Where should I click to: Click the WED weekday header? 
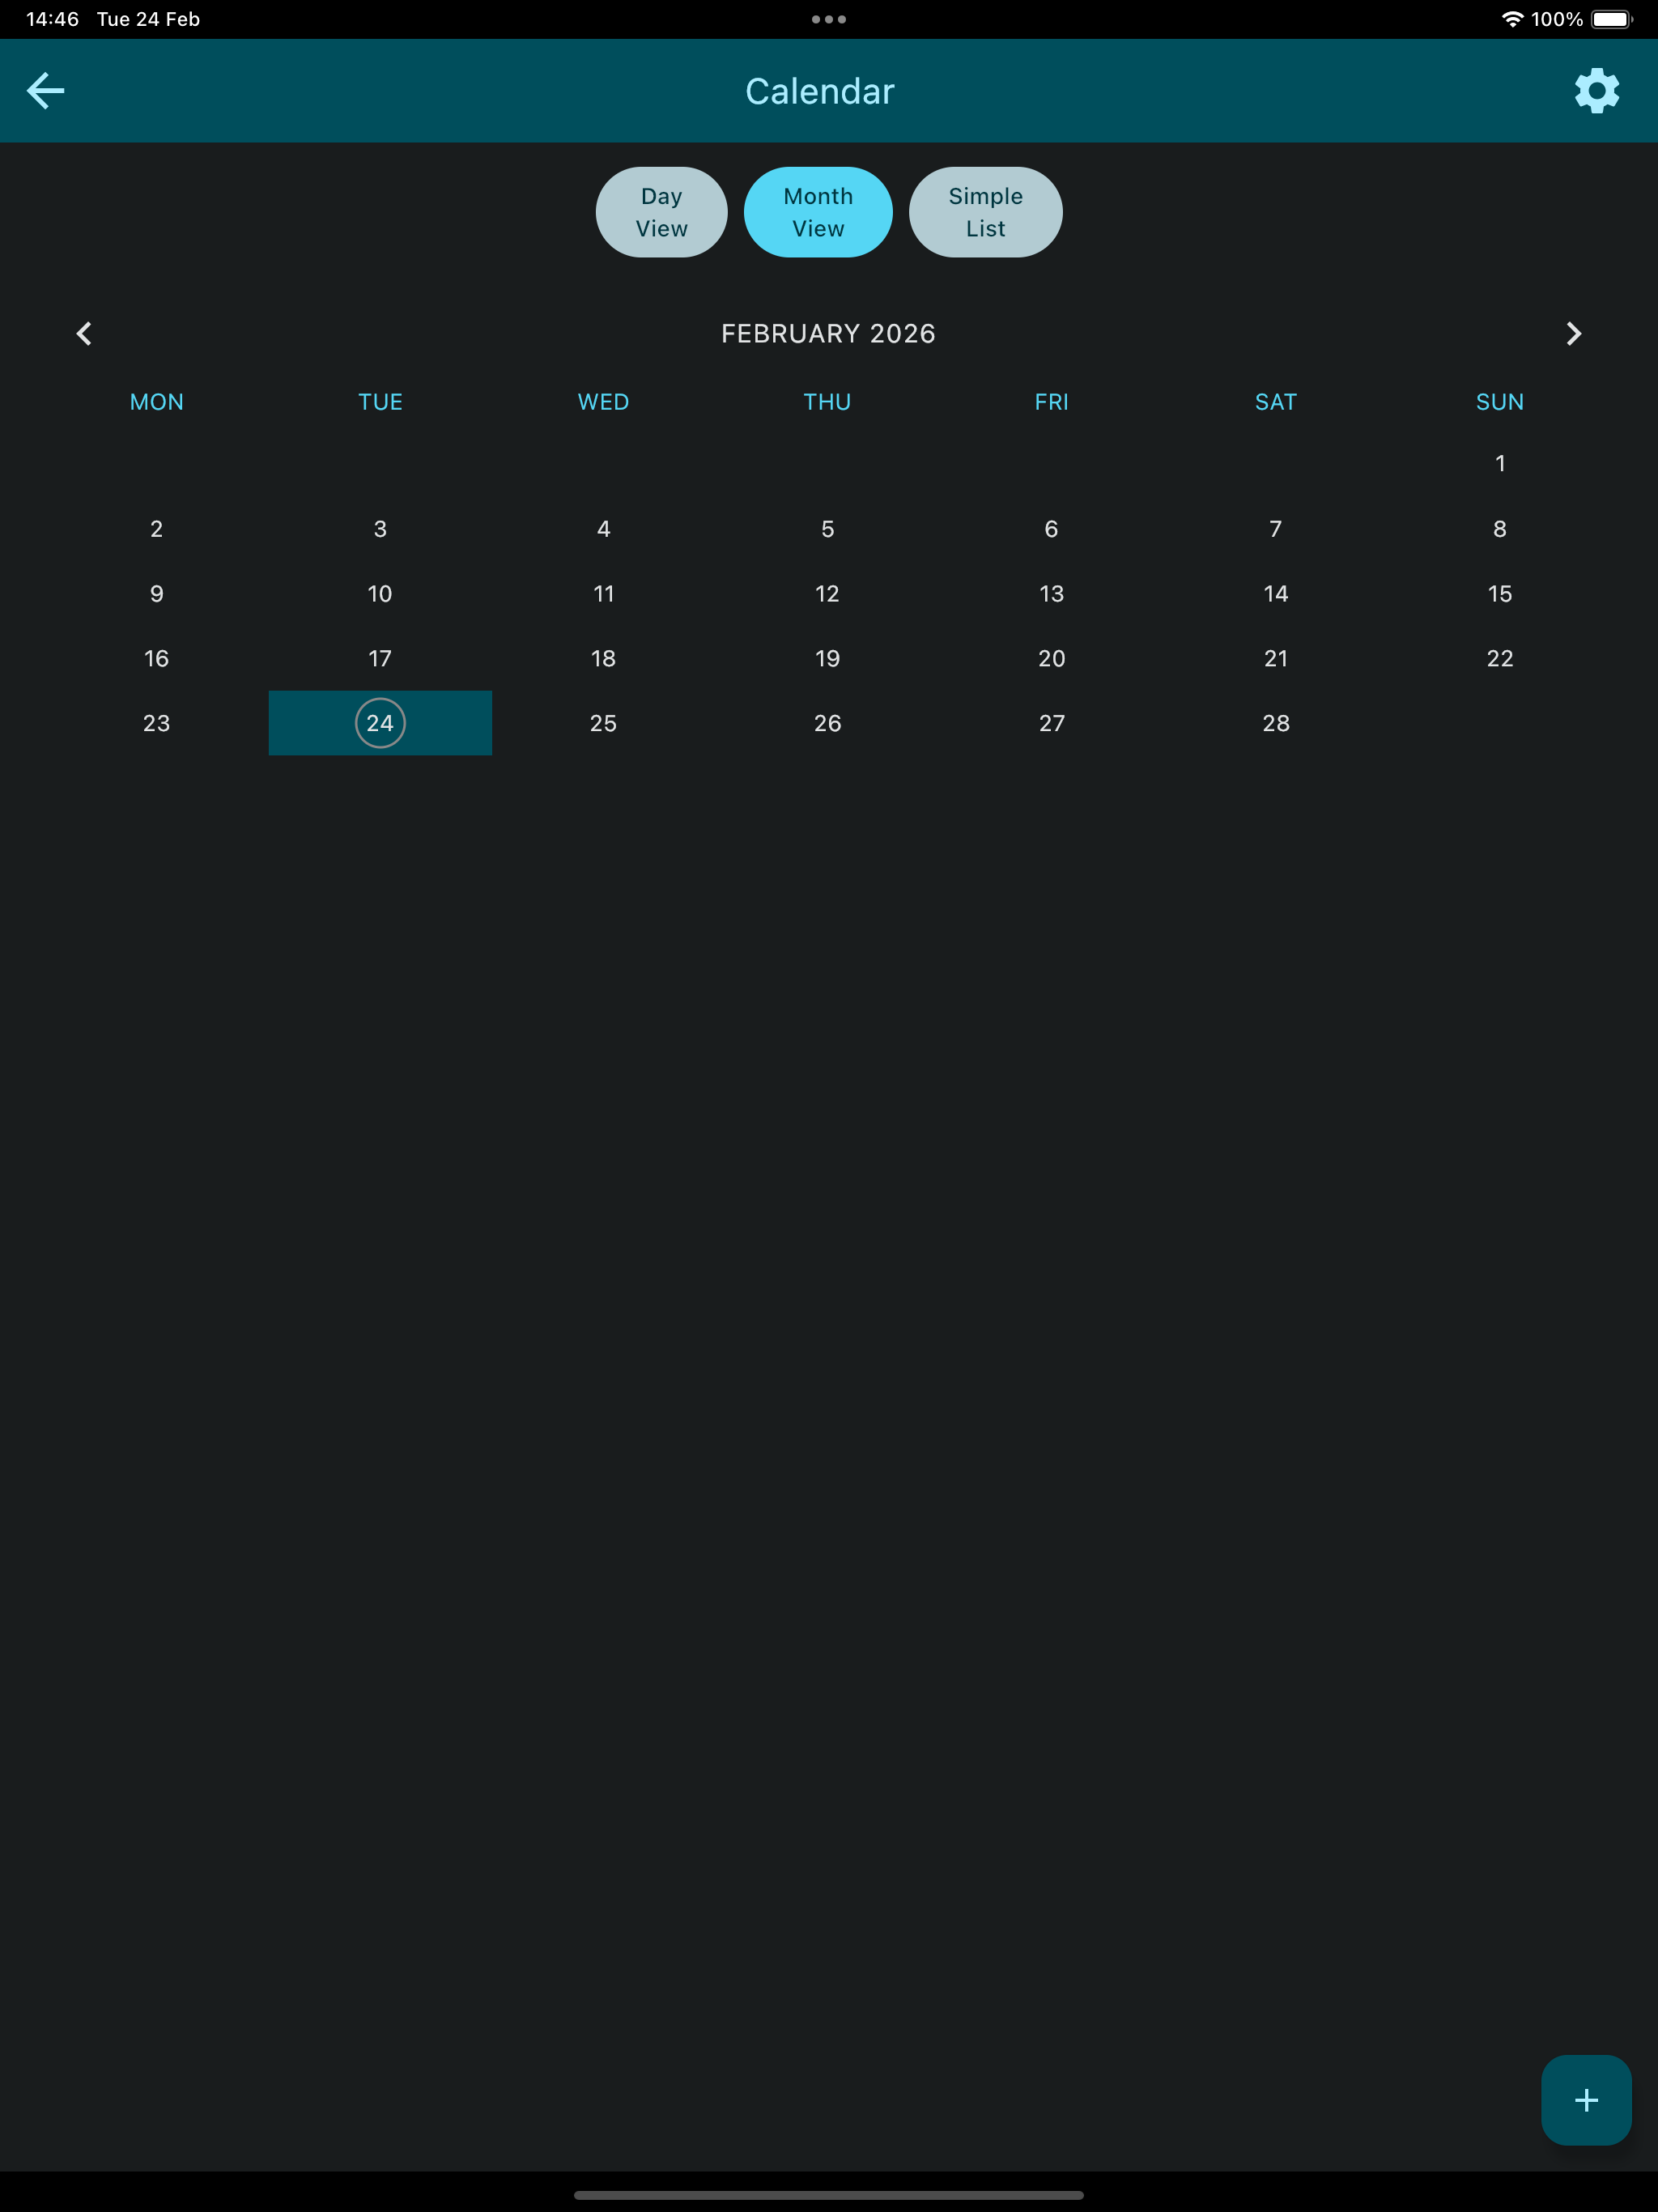click(604, 402)
